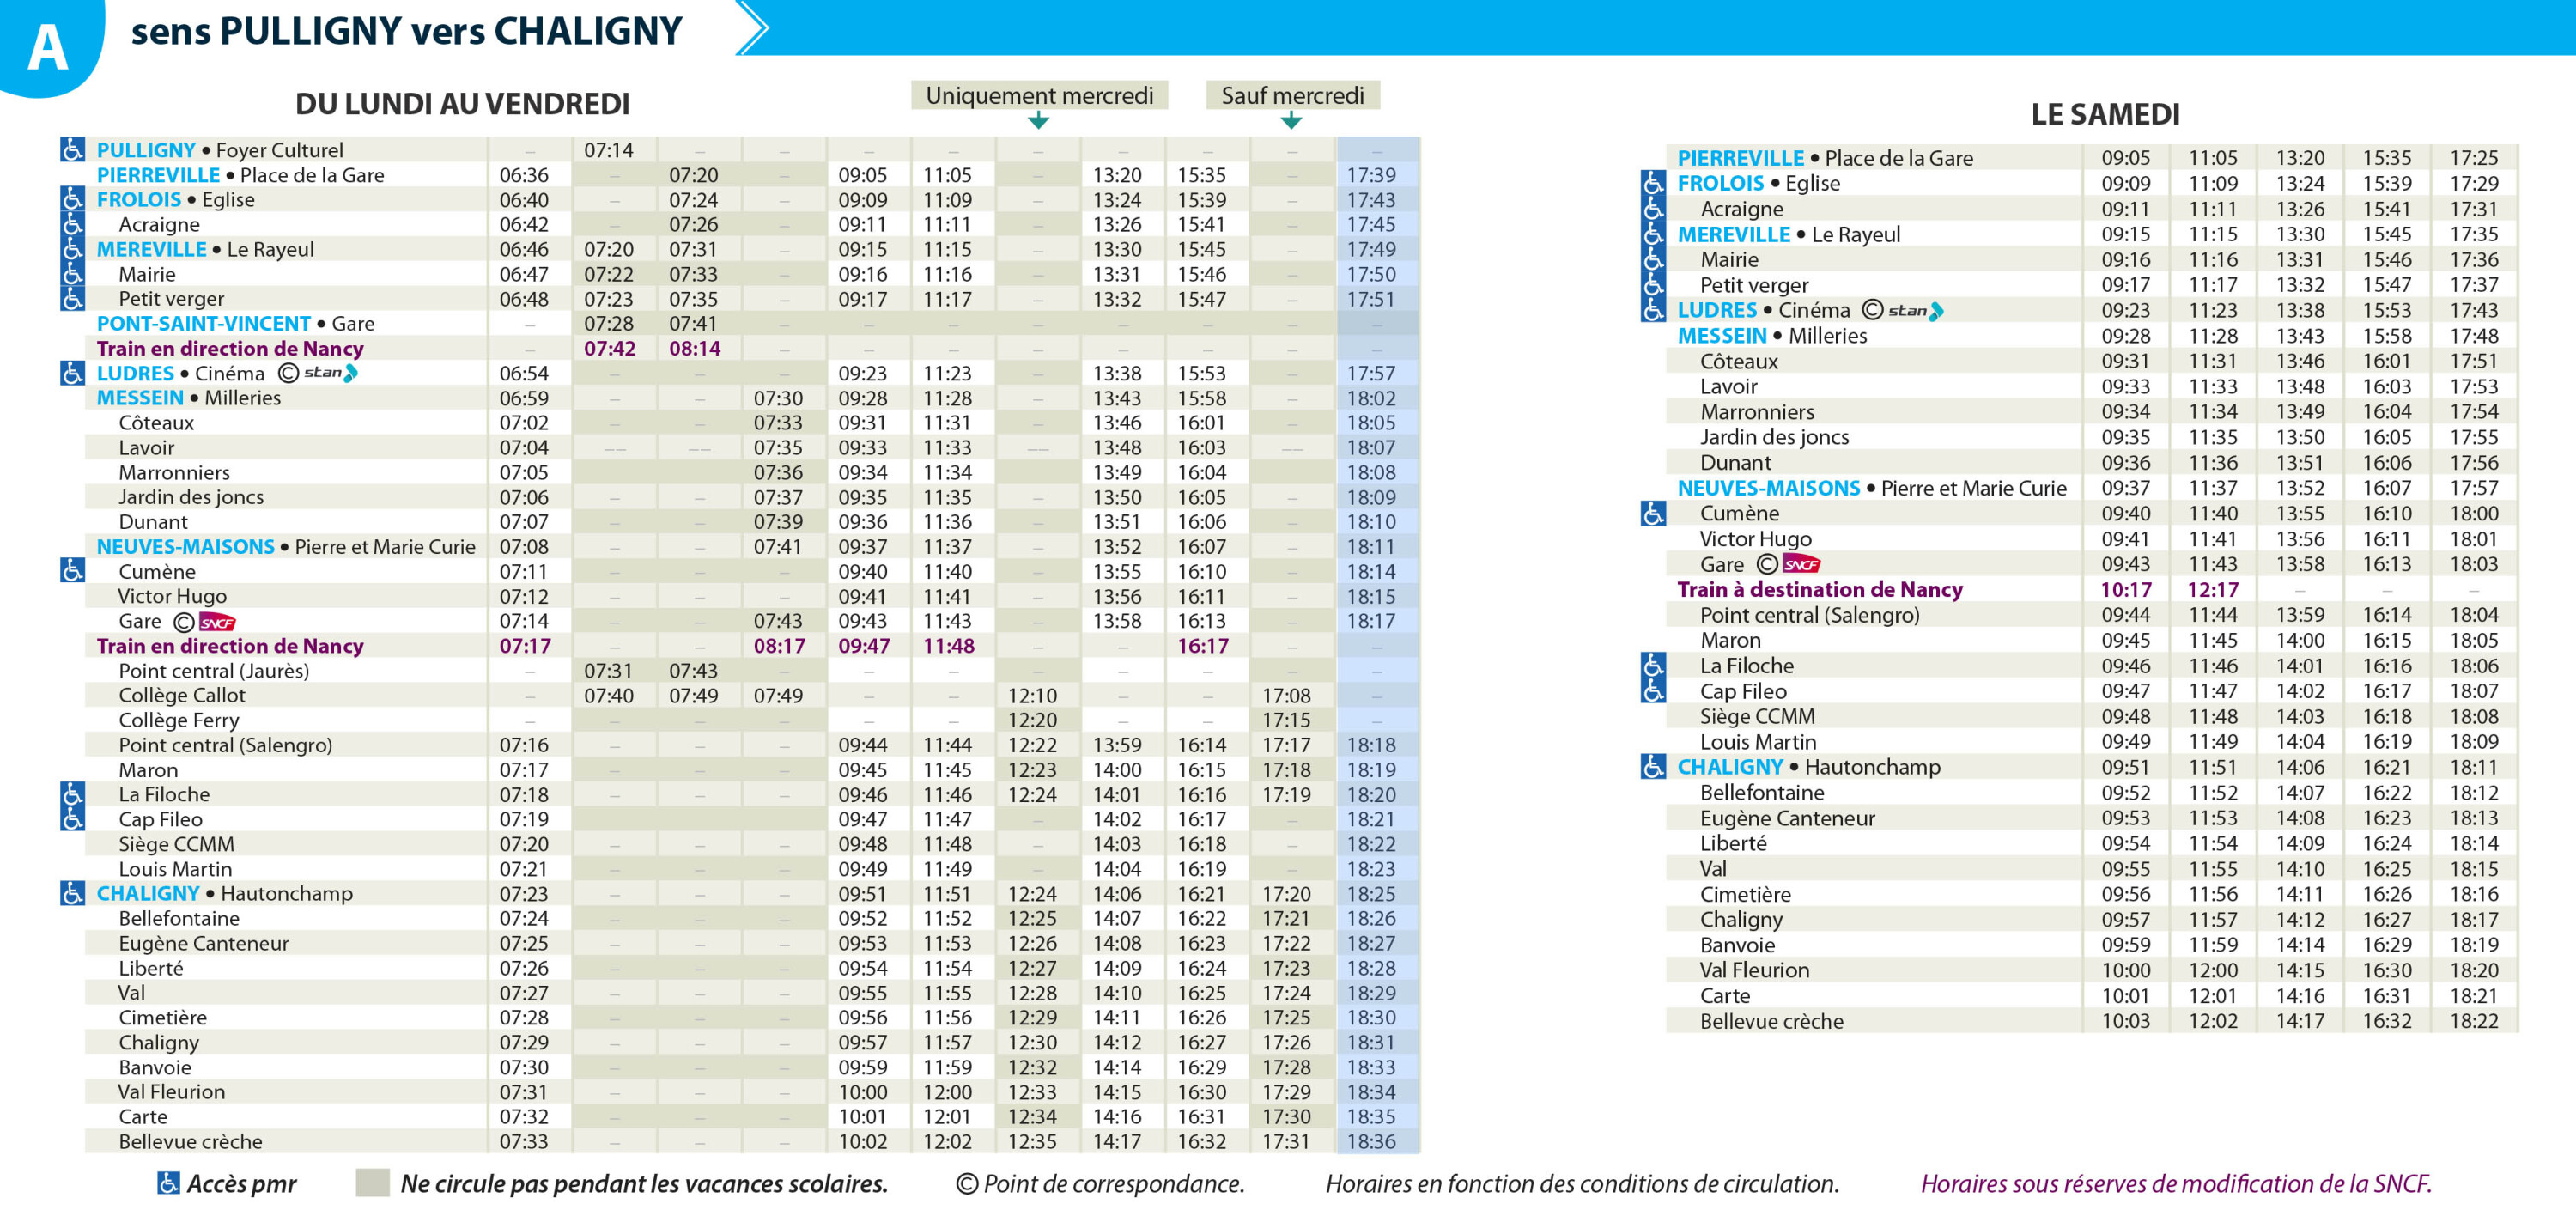This screenshot has width=2576, height=1216.
Task: Click the wheelchair icon beside weekday CHALIGNY Hautonchamp
Action: 72,893
